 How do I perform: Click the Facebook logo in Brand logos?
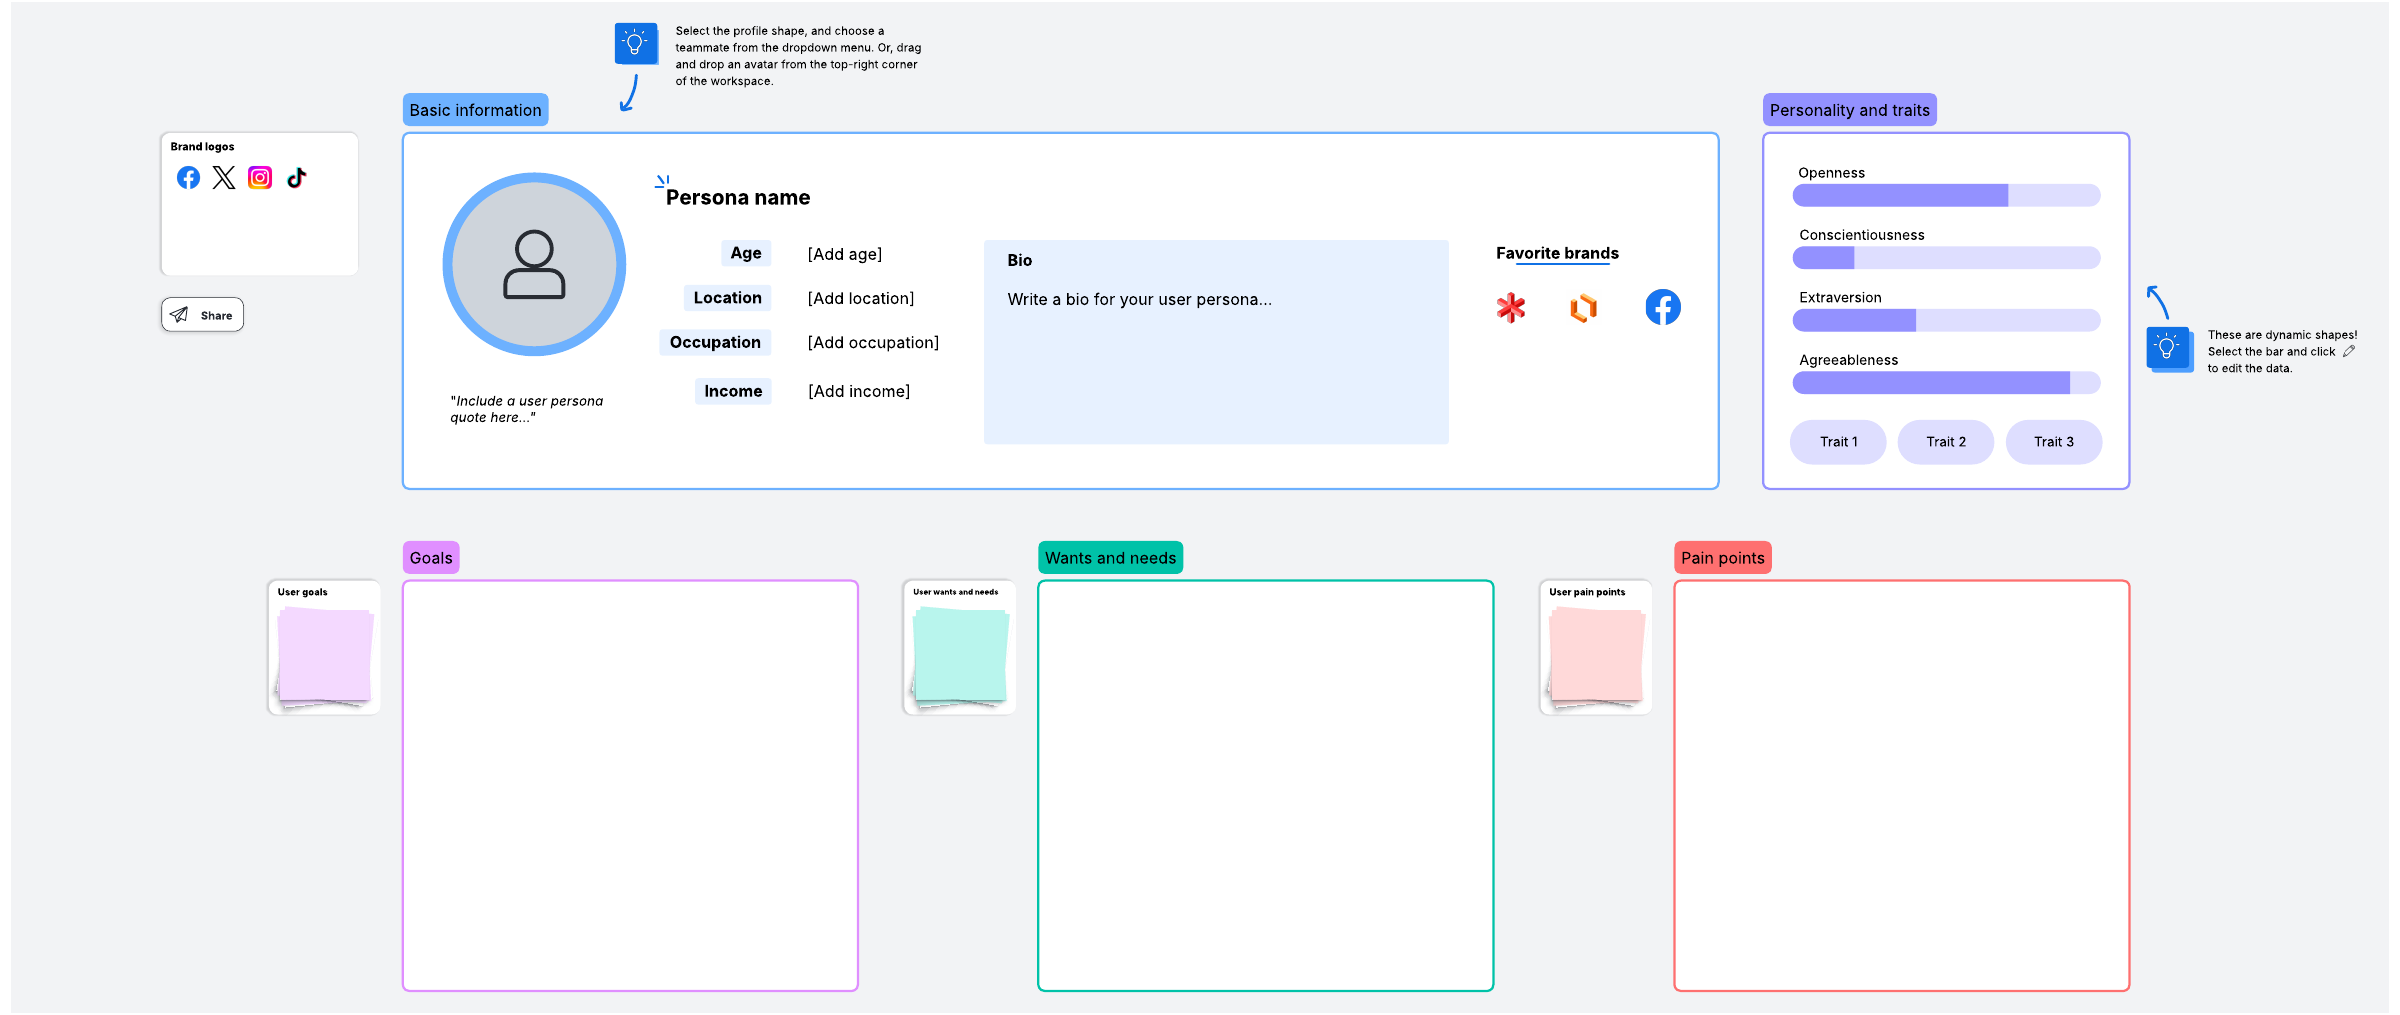[x=188, y=178]
